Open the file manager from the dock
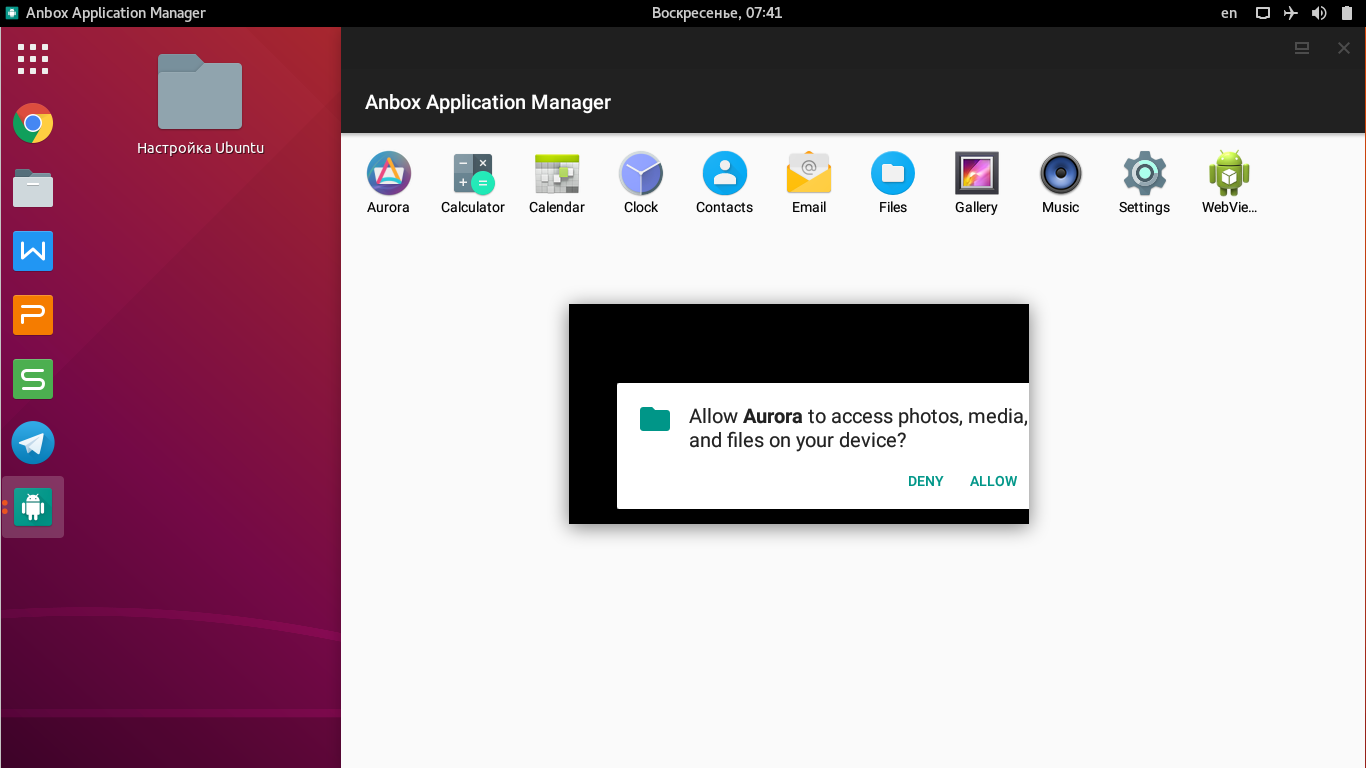Viewport: 1366px width, 768px height. click(x=33, y=187)
